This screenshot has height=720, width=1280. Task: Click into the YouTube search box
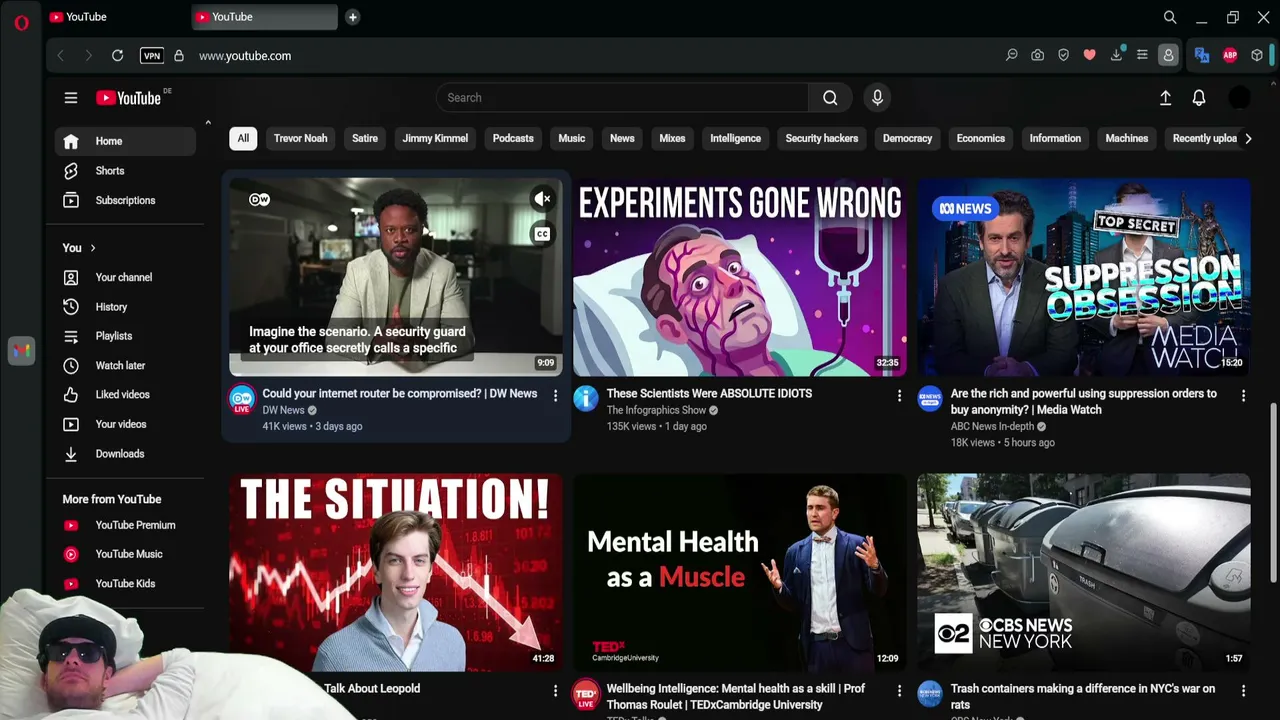click(622, 98)
